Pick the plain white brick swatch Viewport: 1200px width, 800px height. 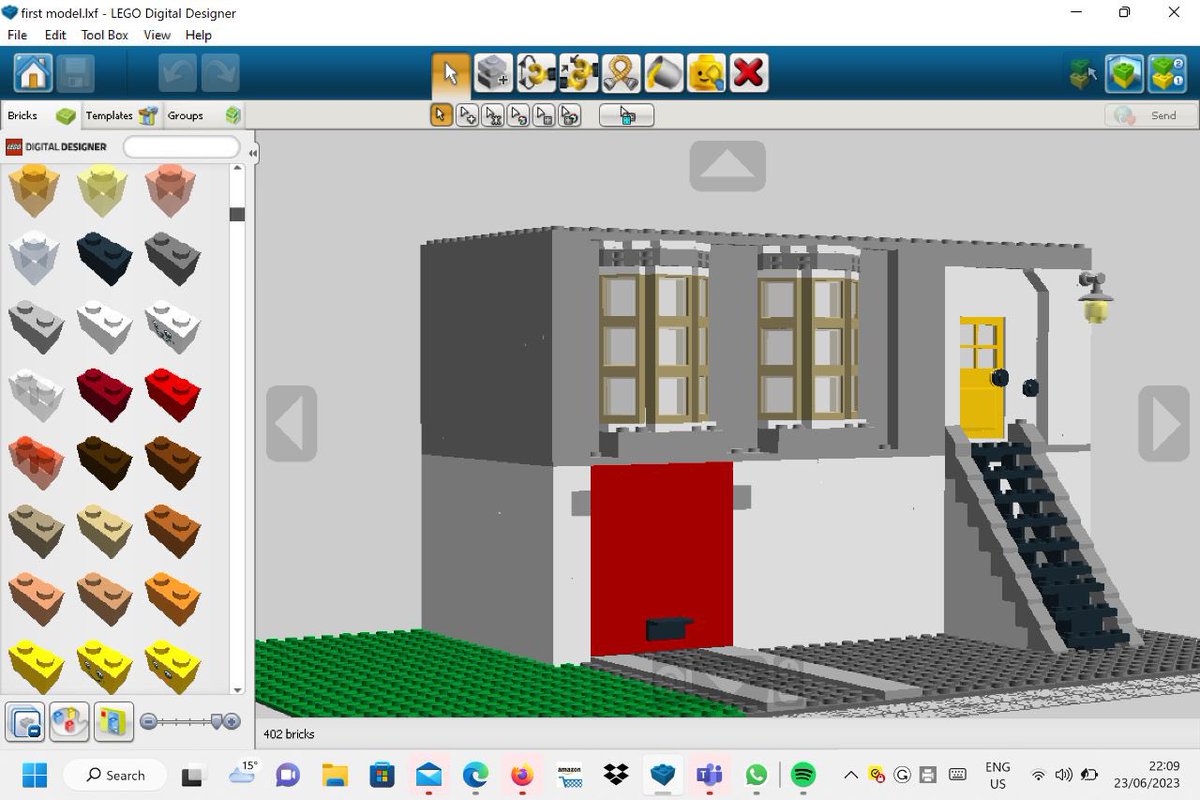point(105,325)
